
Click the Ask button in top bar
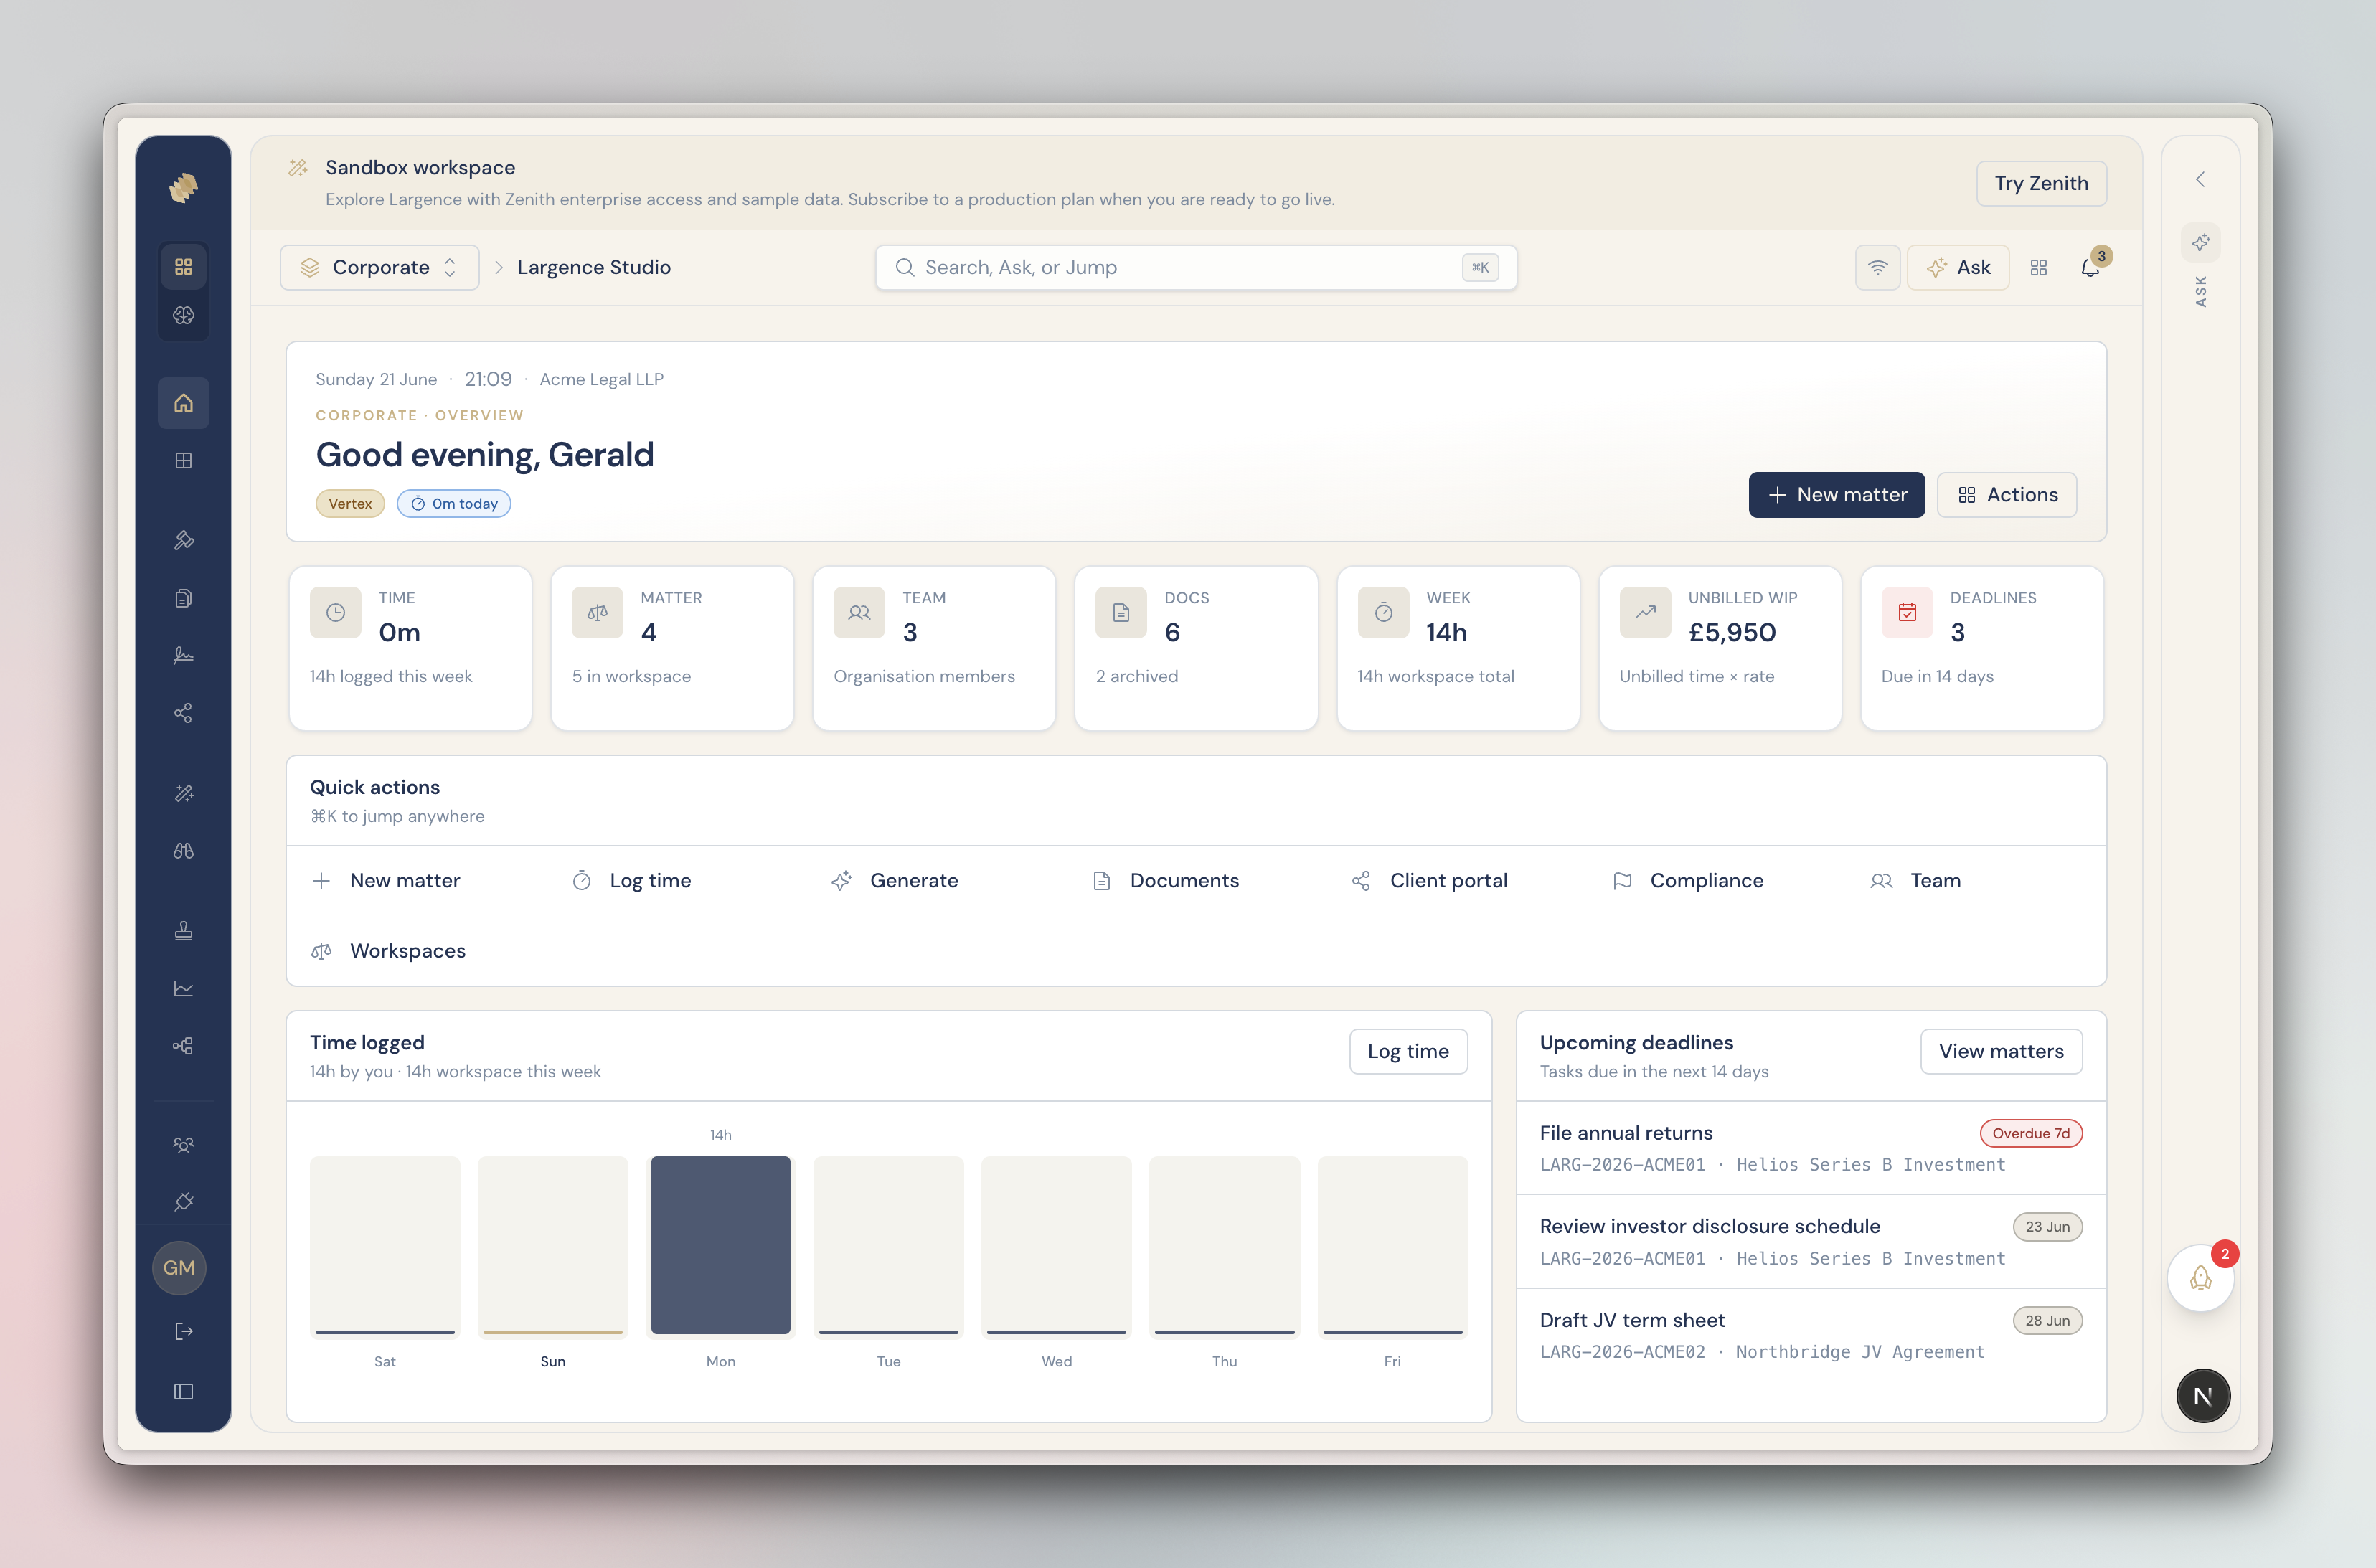[1958, 268]
